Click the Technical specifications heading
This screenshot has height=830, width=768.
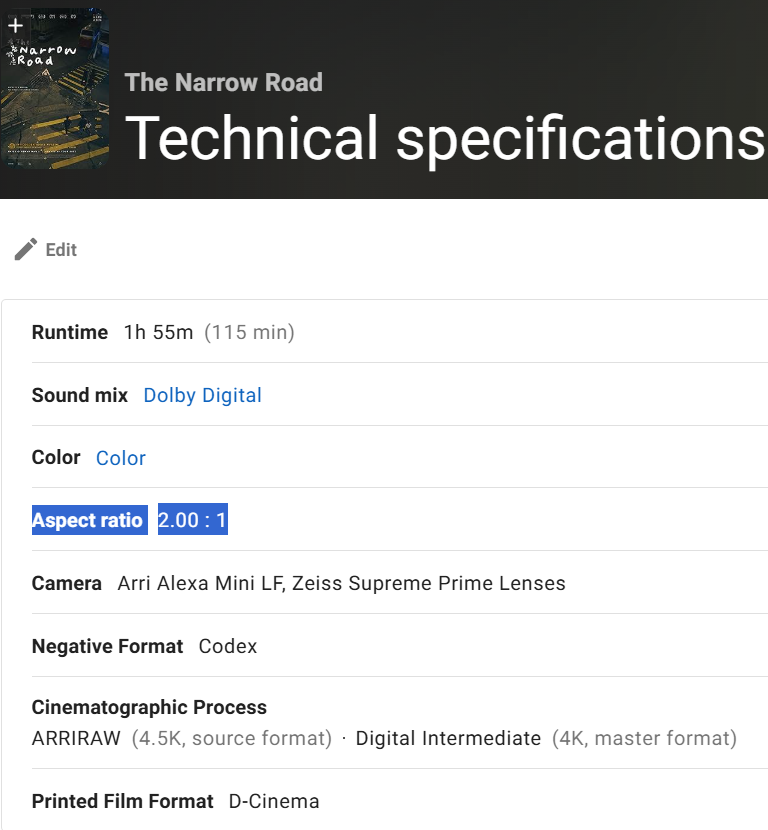click(x=446, y=139)
